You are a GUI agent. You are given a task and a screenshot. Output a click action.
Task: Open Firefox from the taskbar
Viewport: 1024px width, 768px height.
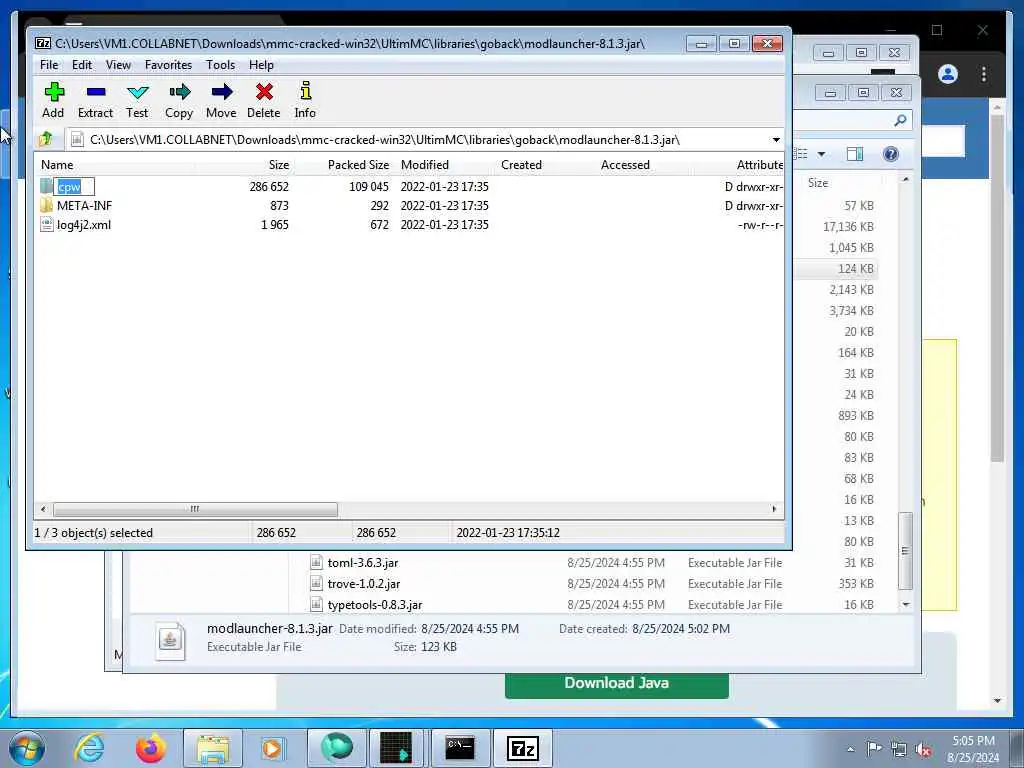(x=150, y=748)
